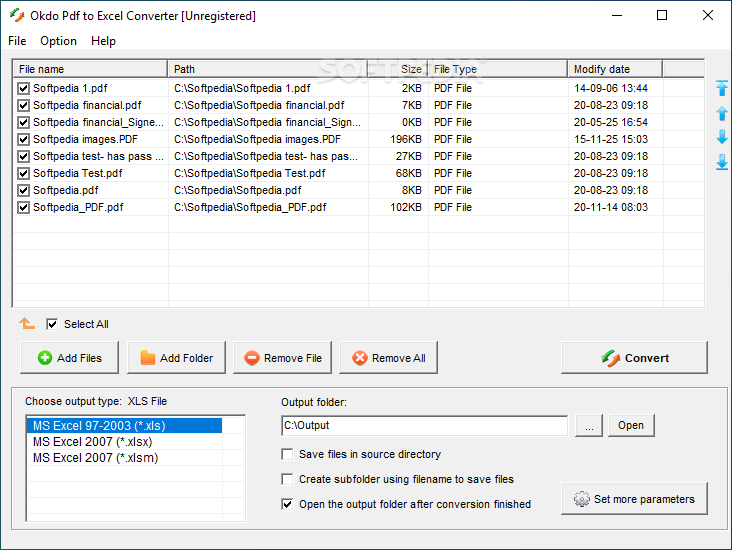Click the move-to-top arrow icon

(x=722, y=88)
